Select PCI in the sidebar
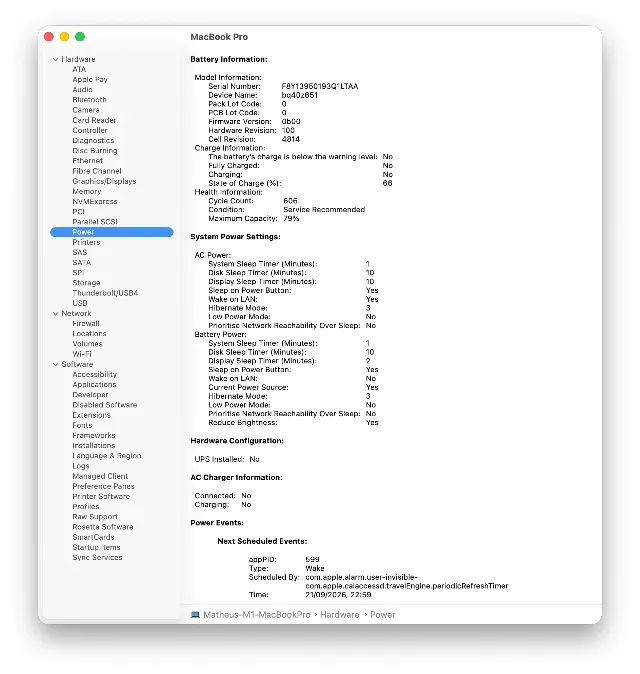 tap(79, 212)
